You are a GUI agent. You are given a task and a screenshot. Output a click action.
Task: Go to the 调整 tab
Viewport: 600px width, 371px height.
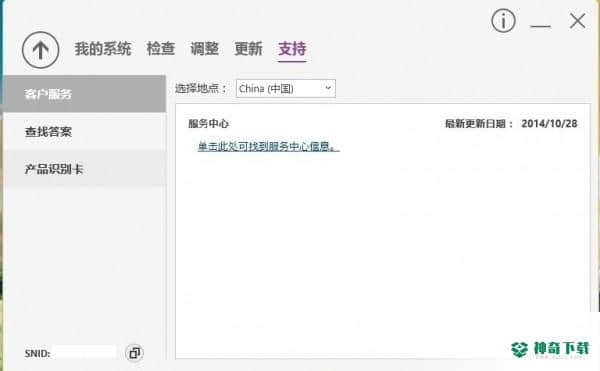[204, 49]
